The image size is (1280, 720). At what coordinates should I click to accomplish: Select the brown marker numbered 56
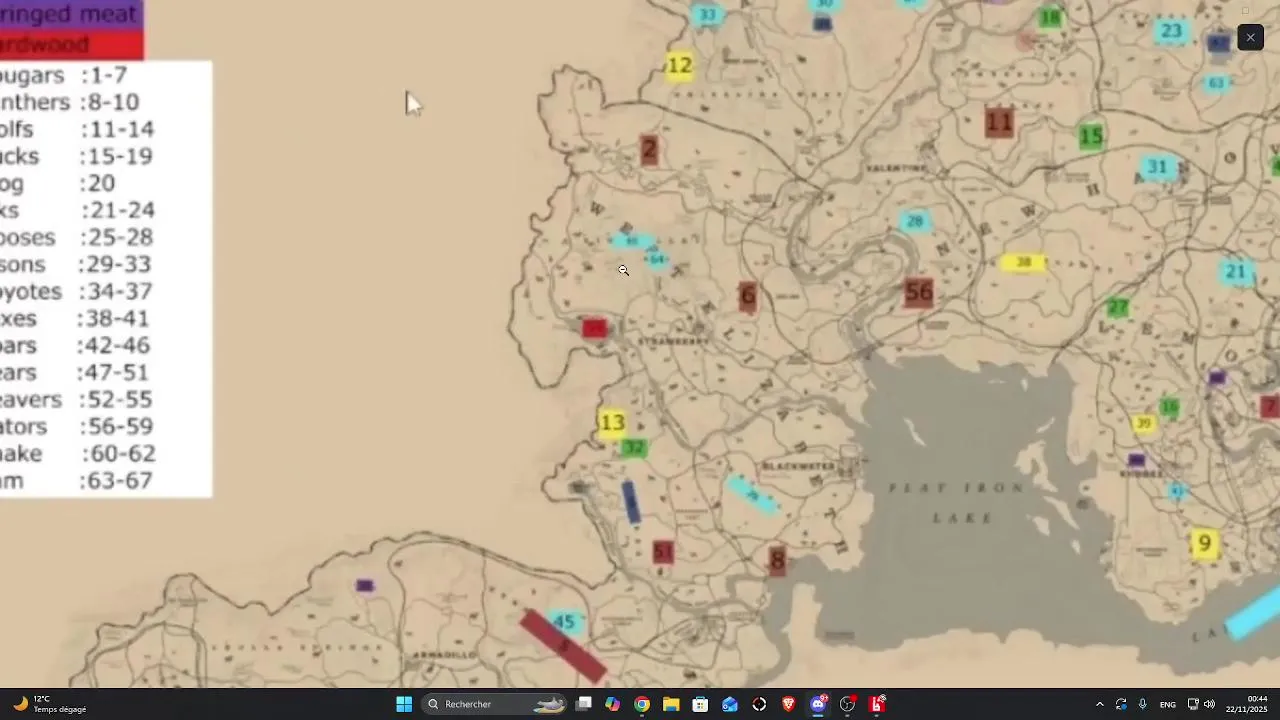click(x=918, y=293)
